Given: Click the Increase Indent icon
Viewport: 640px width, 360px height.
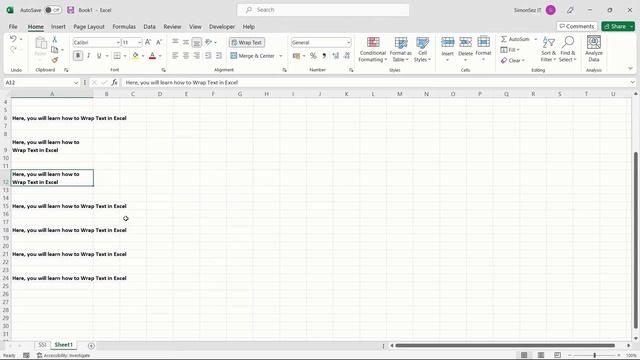Looking at the screenshot, I should point(219,56).
